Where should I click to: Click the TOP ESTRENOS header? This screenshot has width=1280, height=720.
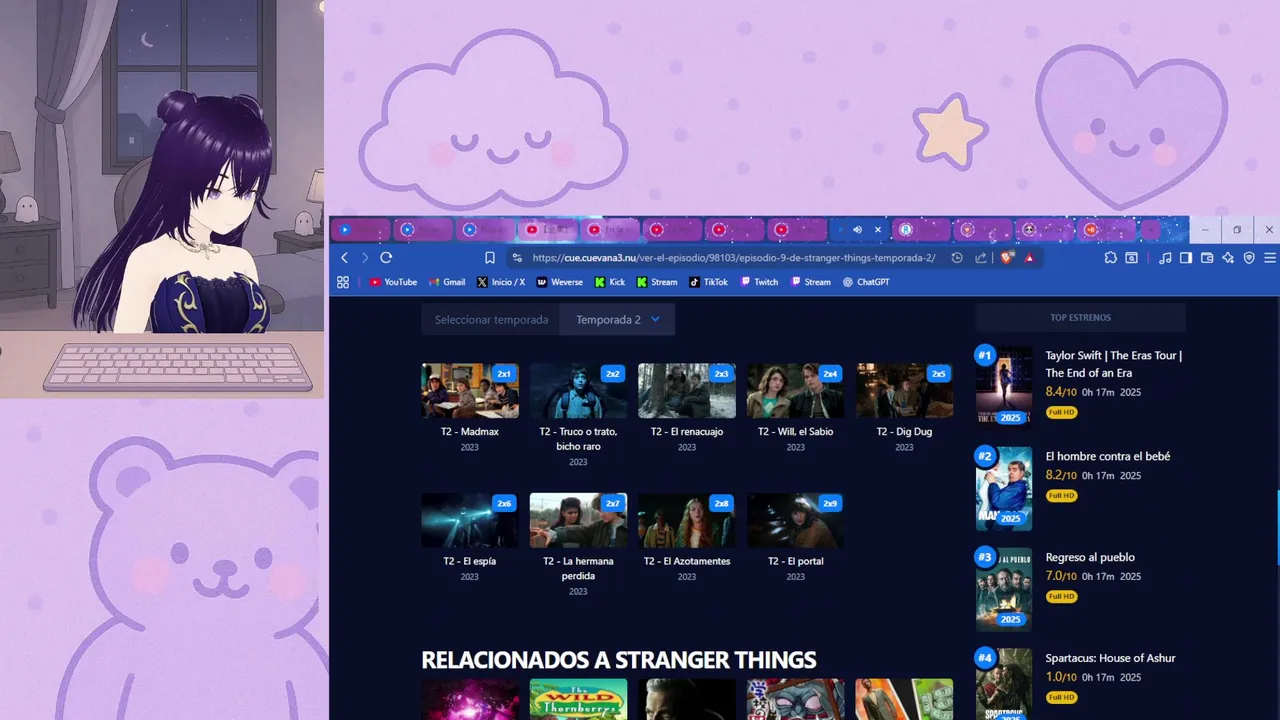click(x=1080, y=318)
